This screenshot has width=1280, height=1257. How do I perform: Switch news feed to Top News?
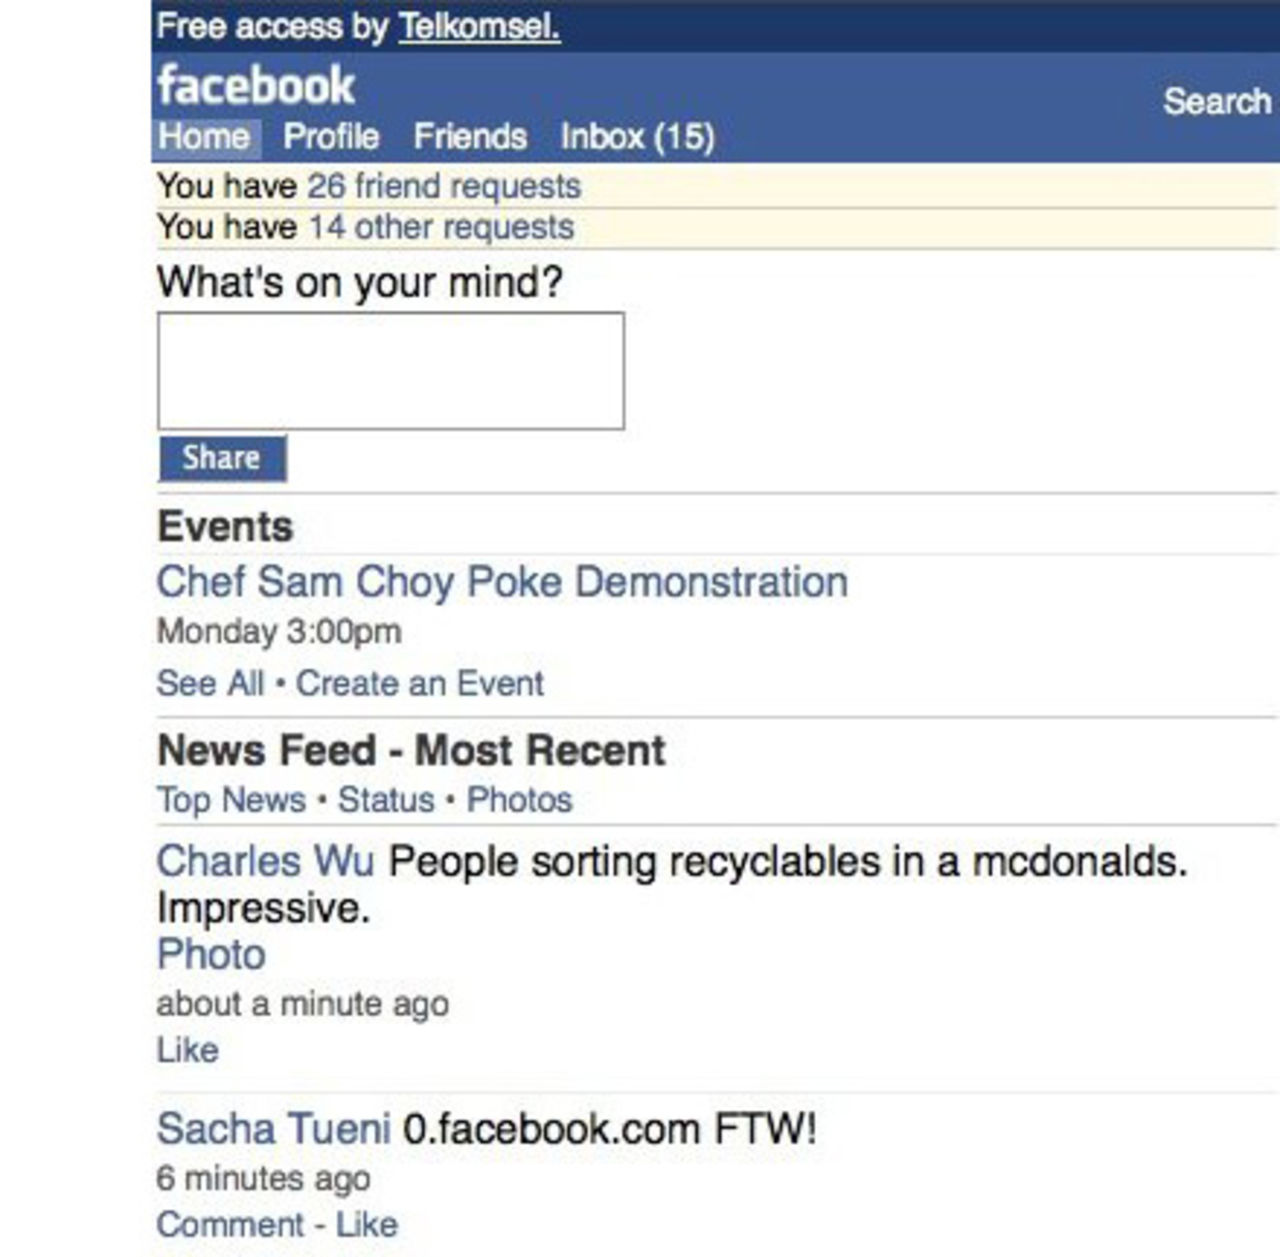(231, 799)
